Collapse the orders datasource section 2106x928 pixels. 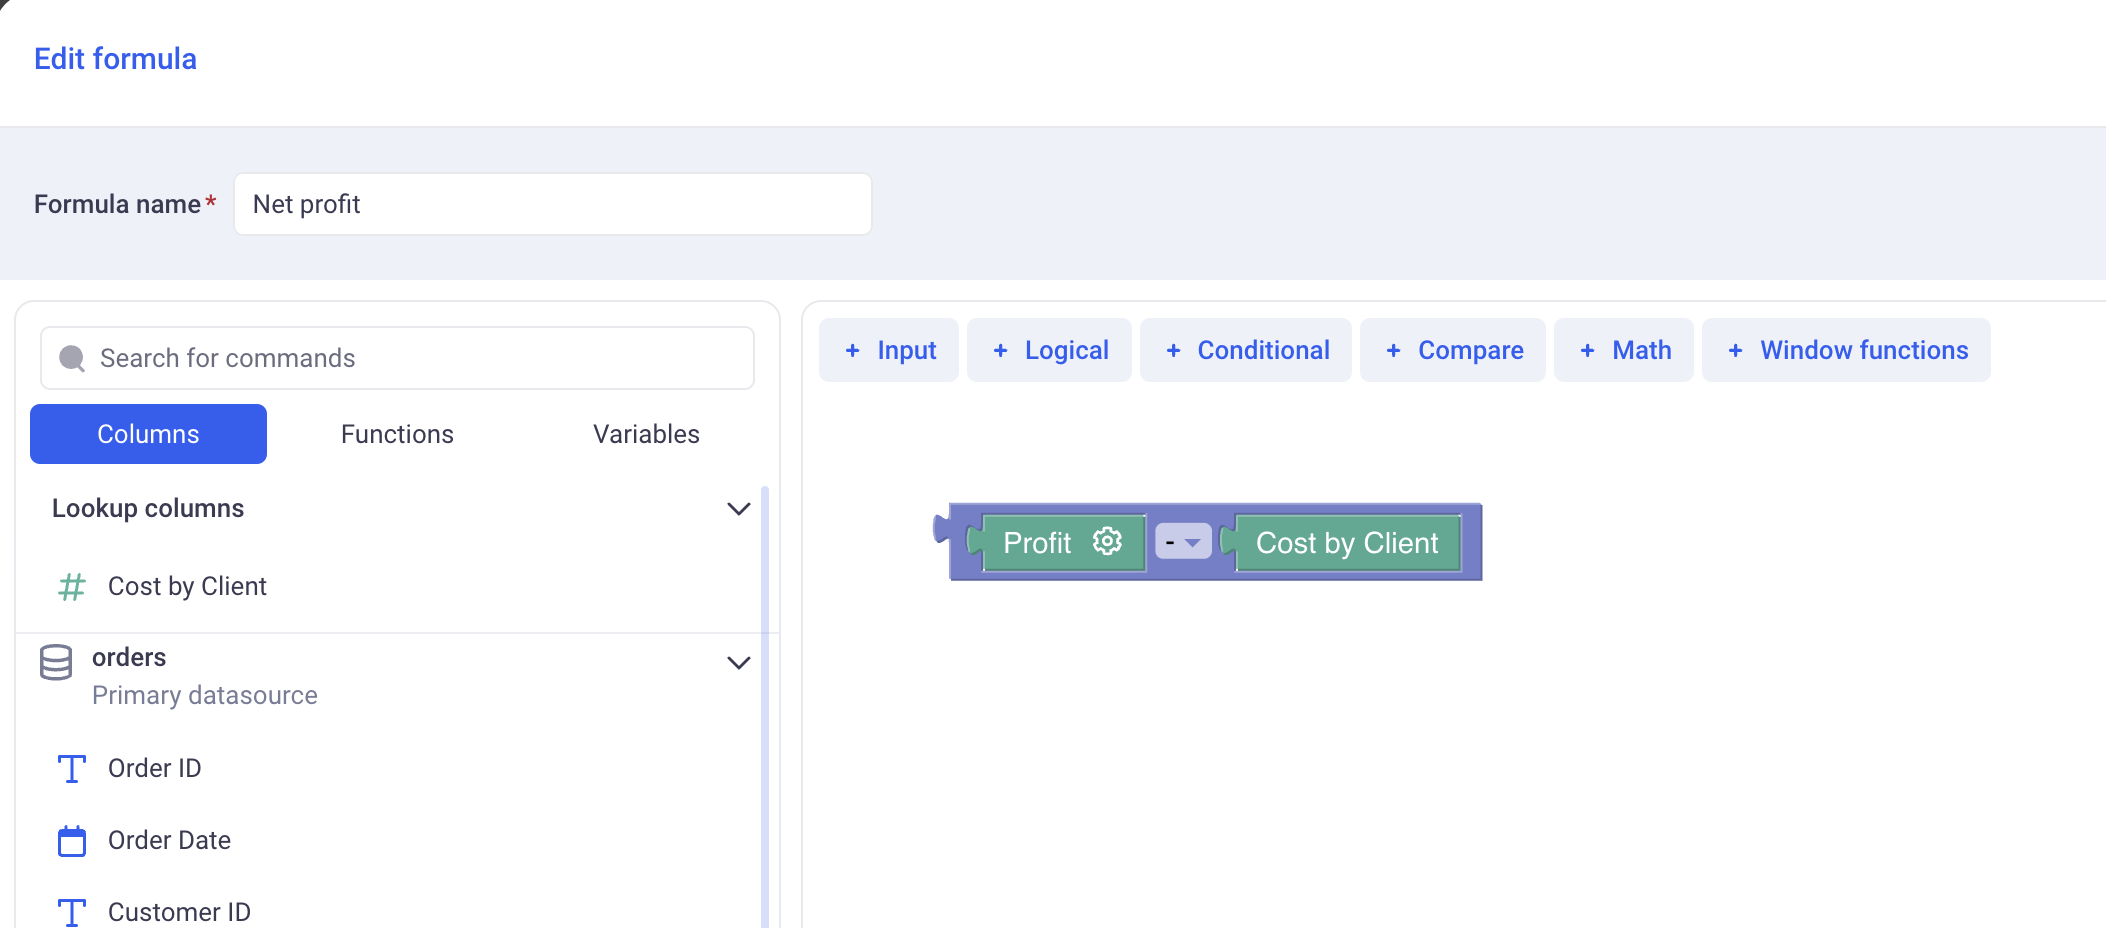pos(738,663)
